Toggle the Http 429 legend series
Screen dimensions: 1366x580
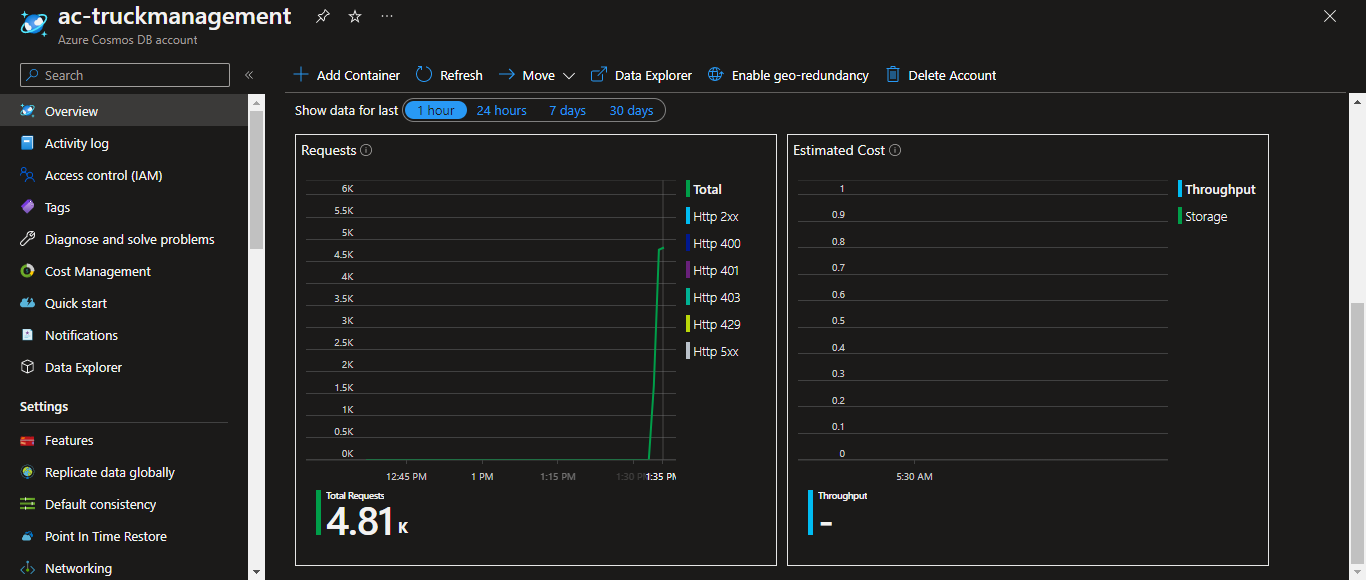713,324
